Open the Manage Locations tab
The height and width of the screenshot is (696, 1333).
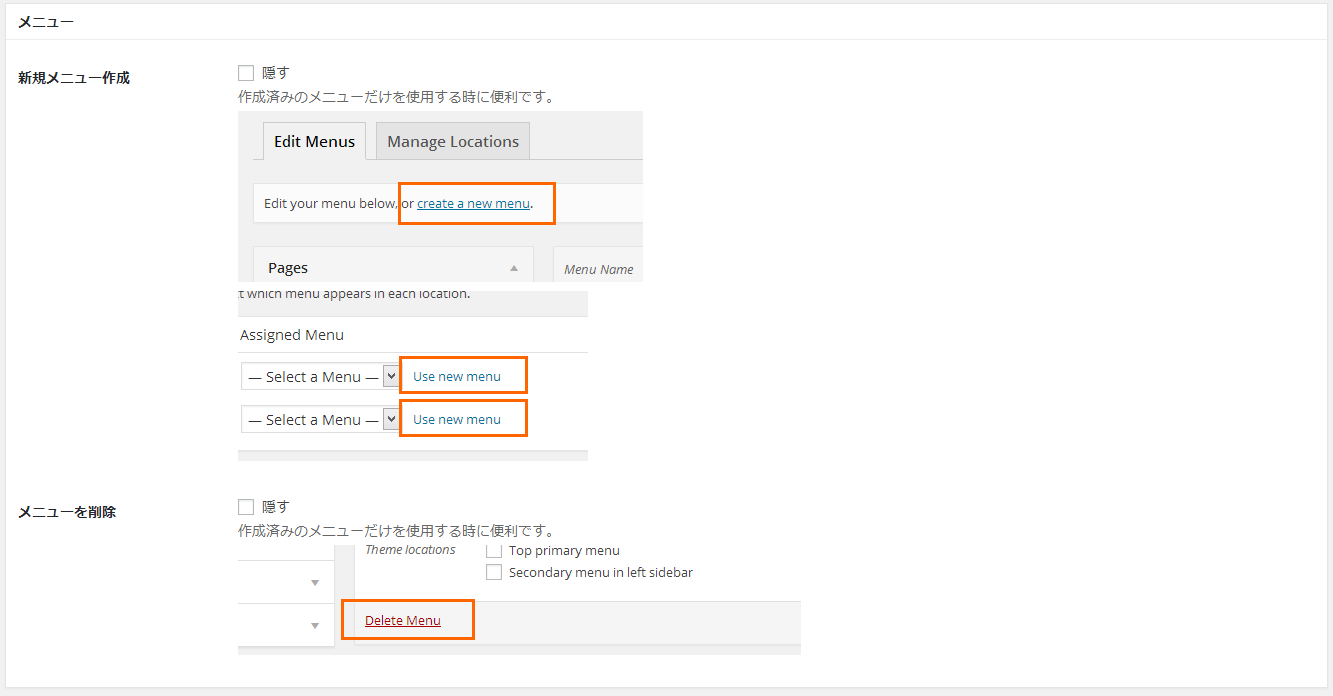click(x=453, y=142)
